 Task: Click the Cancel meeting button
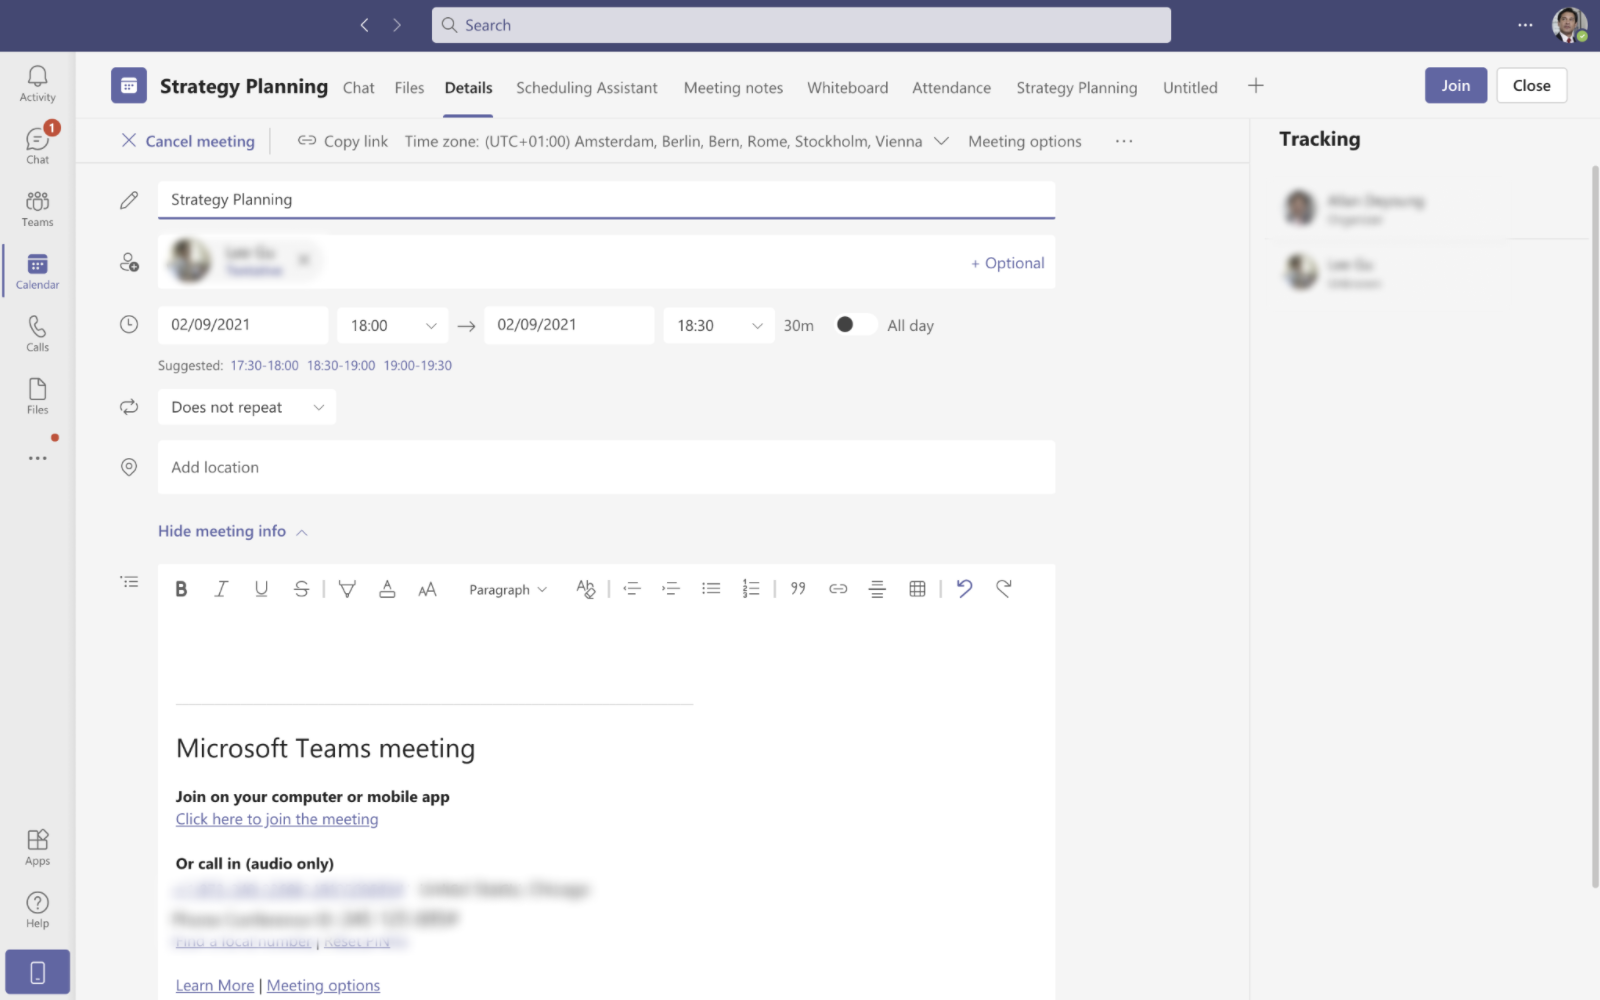[x=188, y=141]
